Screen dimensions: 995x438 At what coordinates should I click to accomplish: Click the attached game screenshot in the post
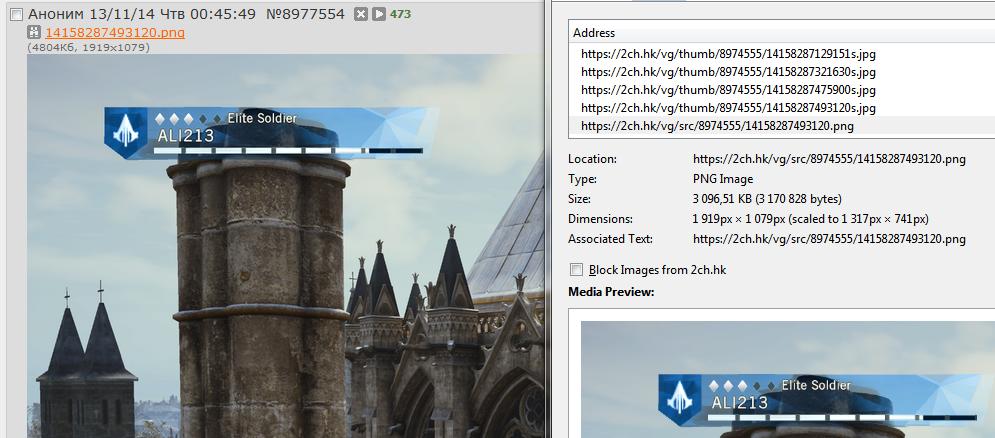click(x=286, y=246)
